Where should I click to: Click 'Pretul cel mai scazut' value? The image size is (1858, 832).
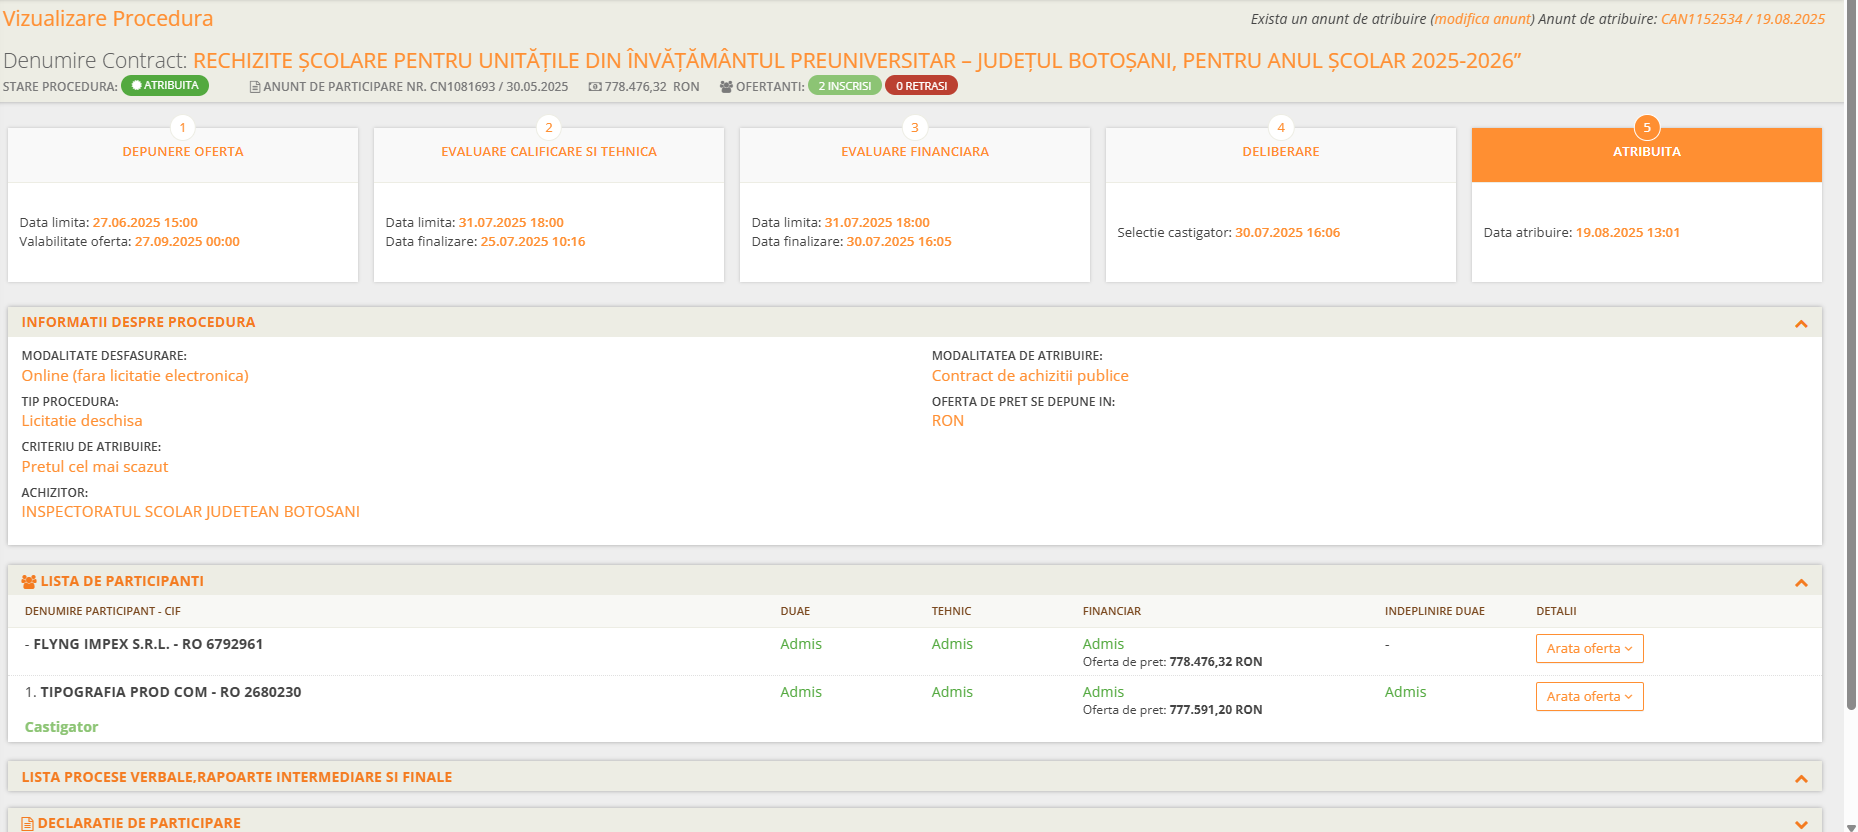point(95,467)
